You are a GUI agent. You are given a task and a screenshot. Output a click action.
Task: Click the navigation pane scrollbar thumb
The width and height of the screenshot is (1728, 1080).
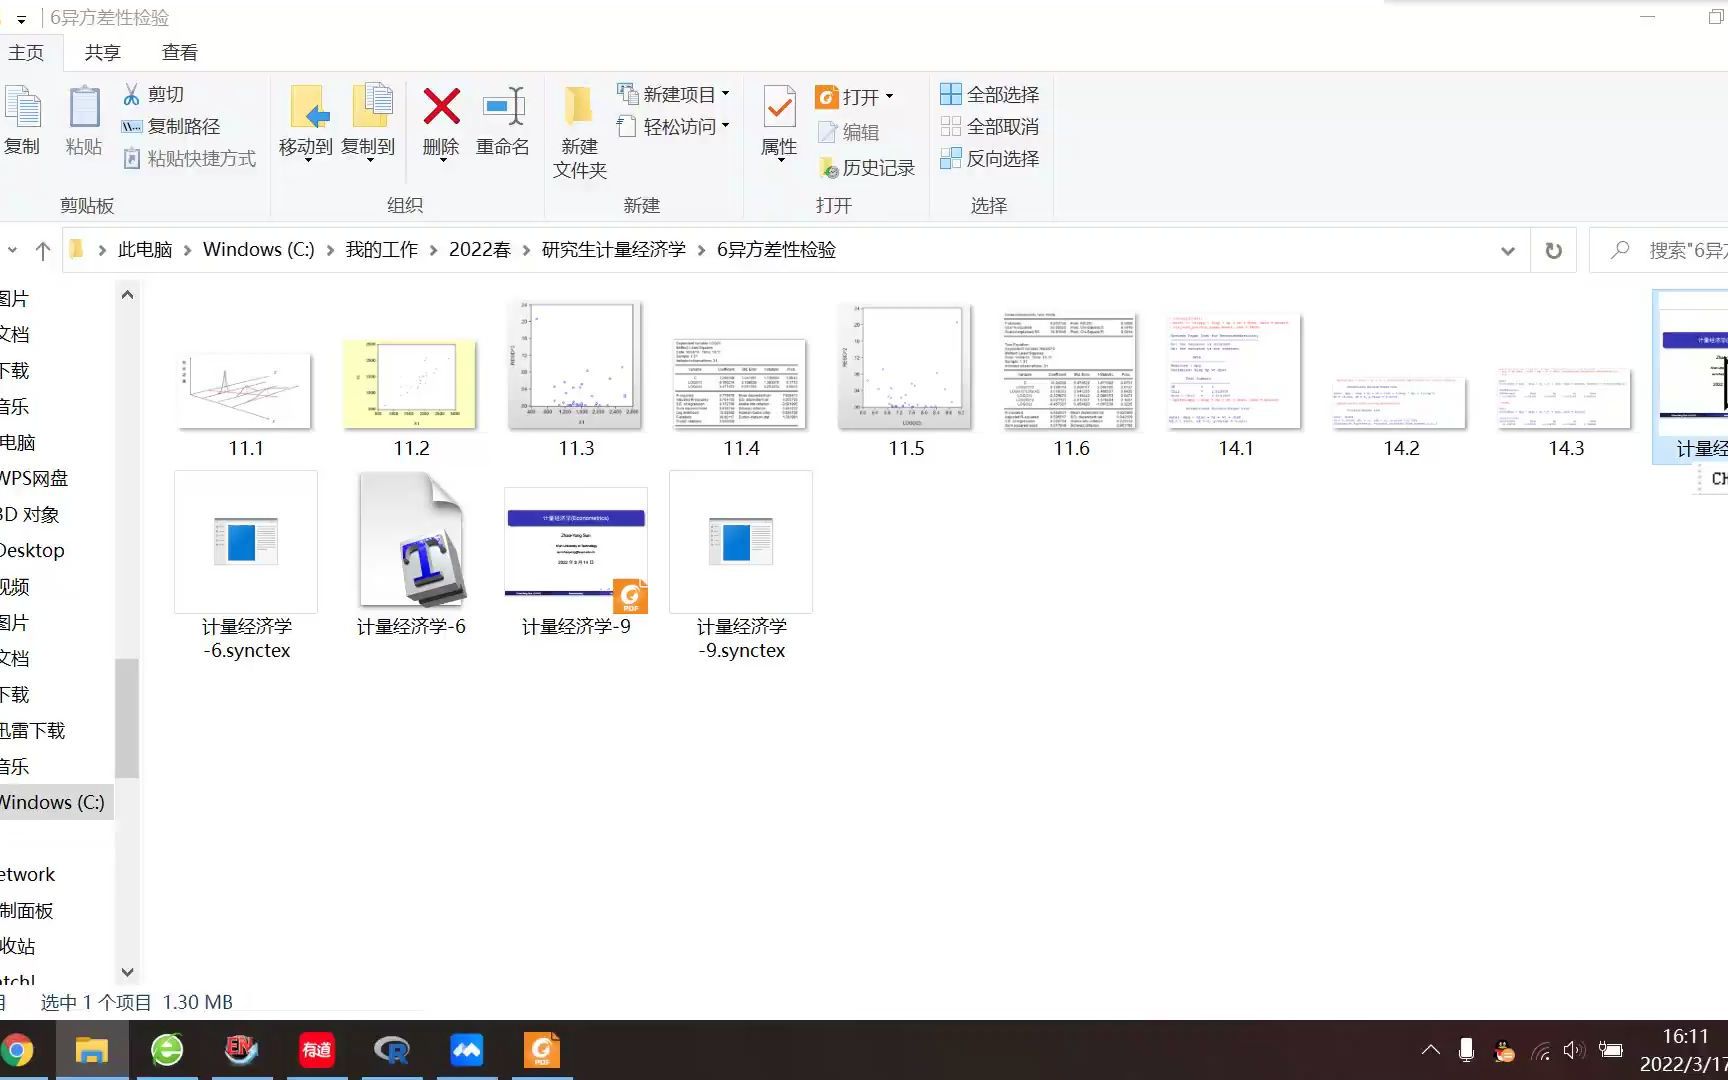click(x=127, y=718)
